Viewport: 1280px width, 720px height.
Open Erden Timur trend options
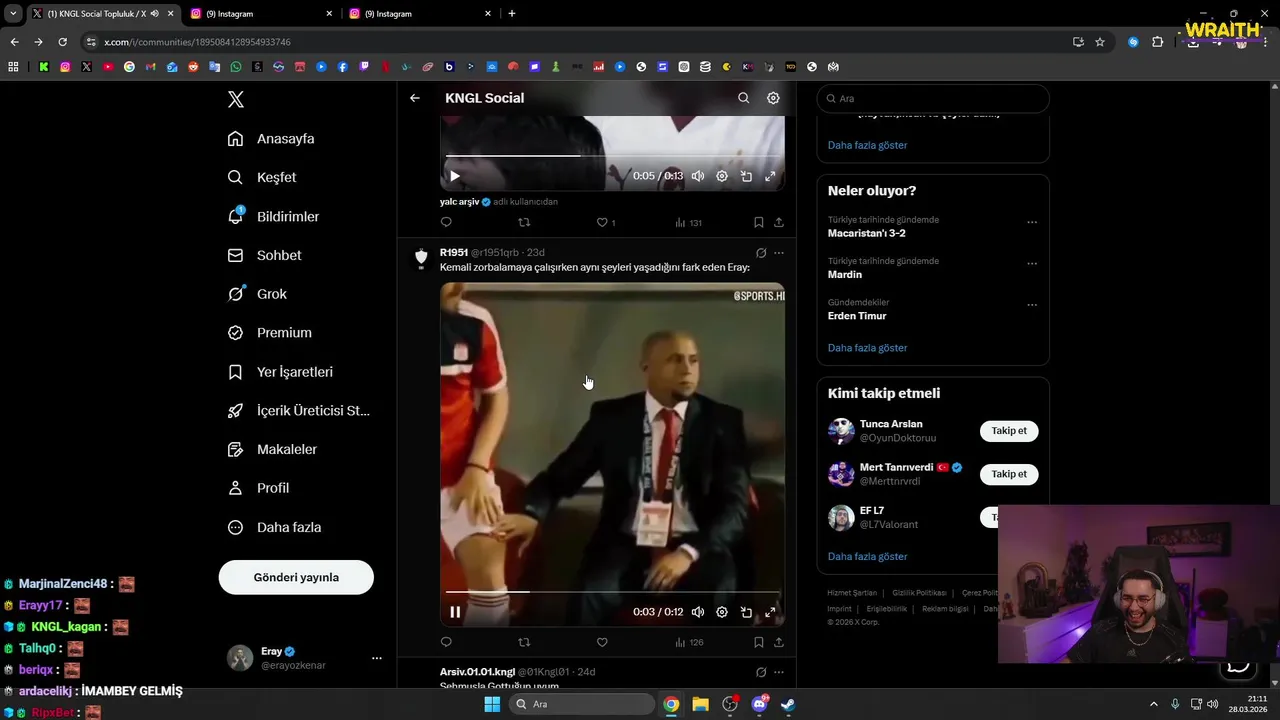coord(1032,305)
